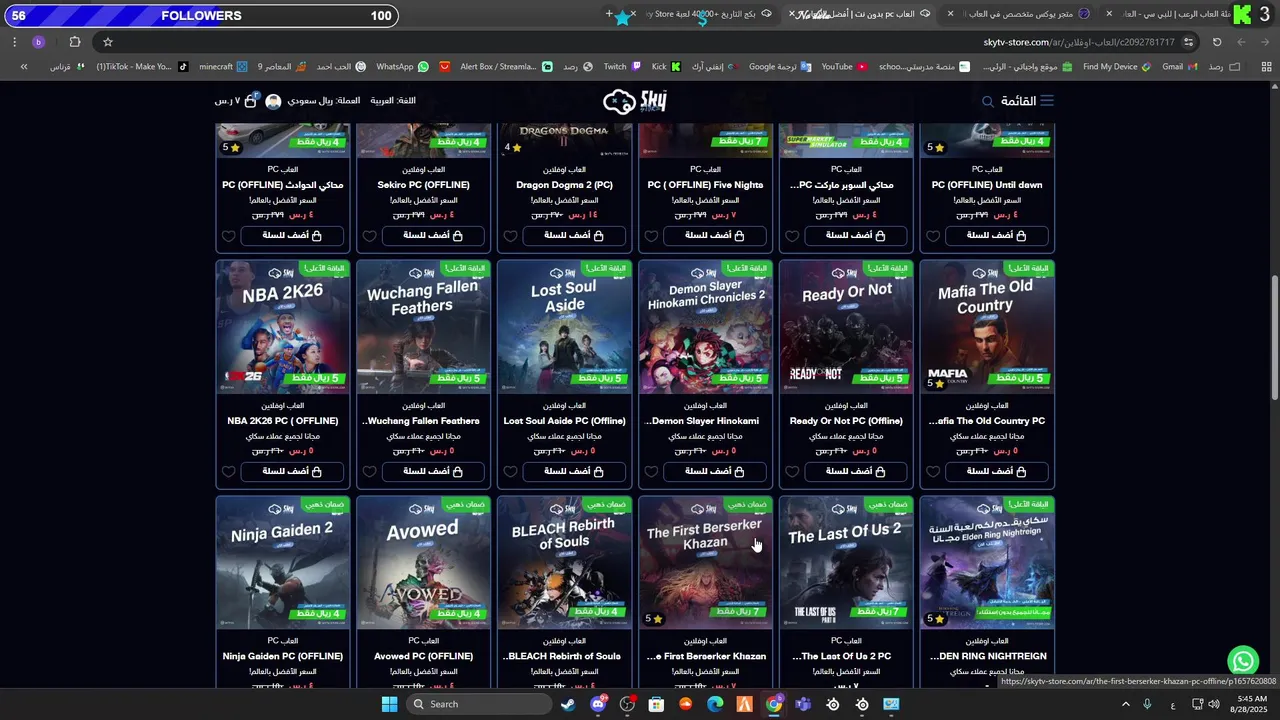Click the browser reload icon
Screen dimensions: 1280x720
[x=1217, y=42]
